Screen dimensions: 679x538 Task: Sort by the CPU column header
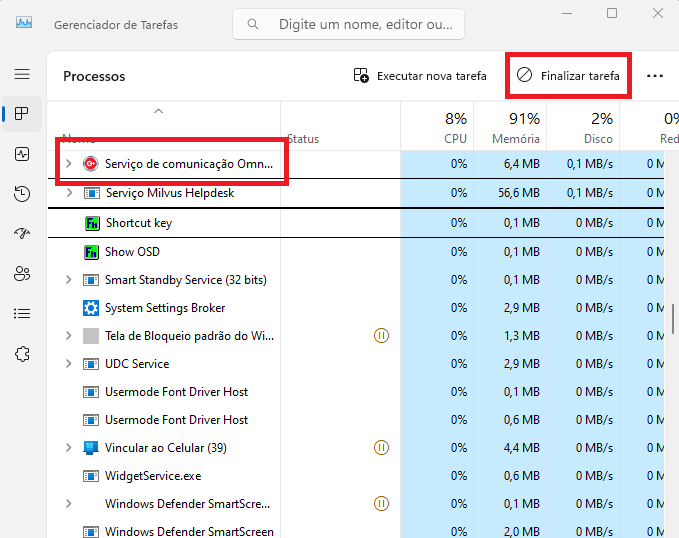tap(437, 127)
